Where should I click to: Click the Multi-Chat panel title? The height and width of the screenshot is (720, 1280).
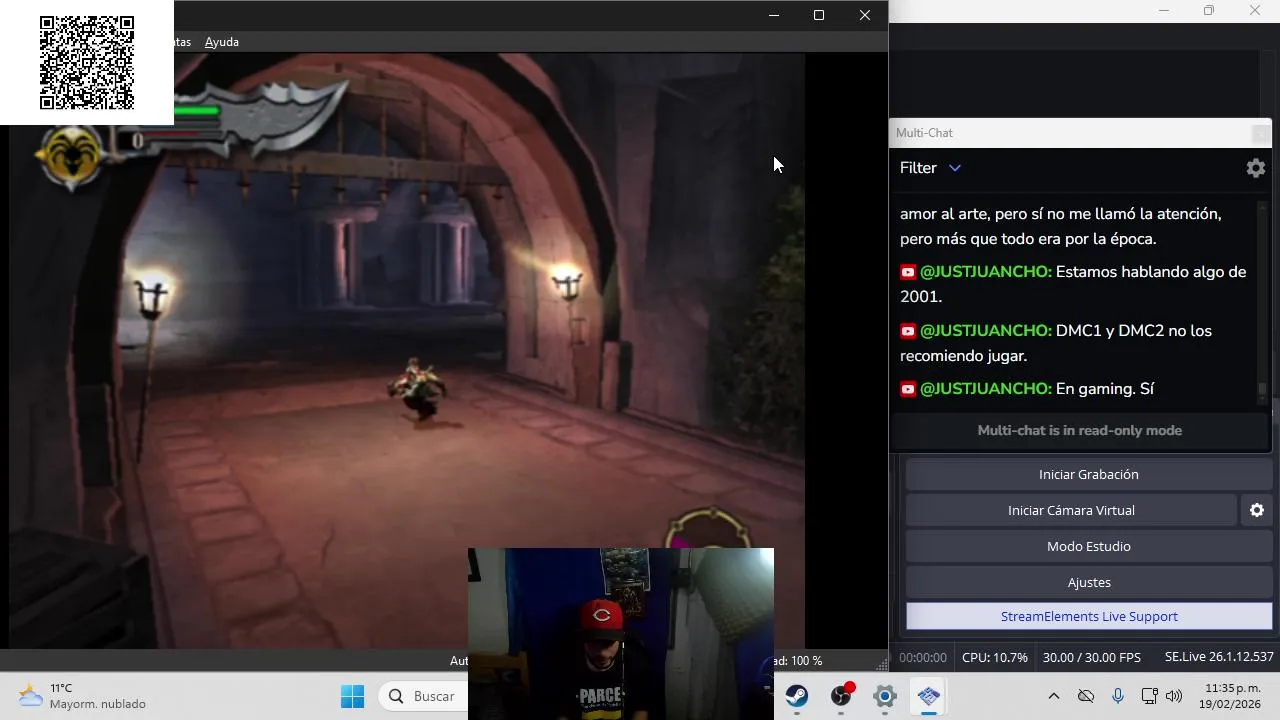(924, 133)
